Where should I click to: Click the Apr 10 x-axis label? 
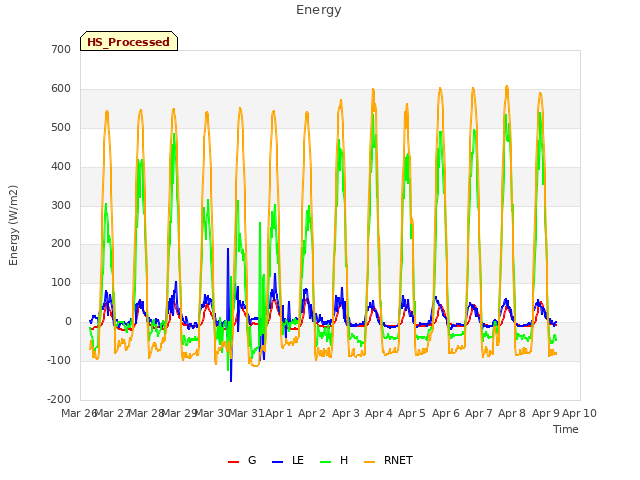pos(580,413)
